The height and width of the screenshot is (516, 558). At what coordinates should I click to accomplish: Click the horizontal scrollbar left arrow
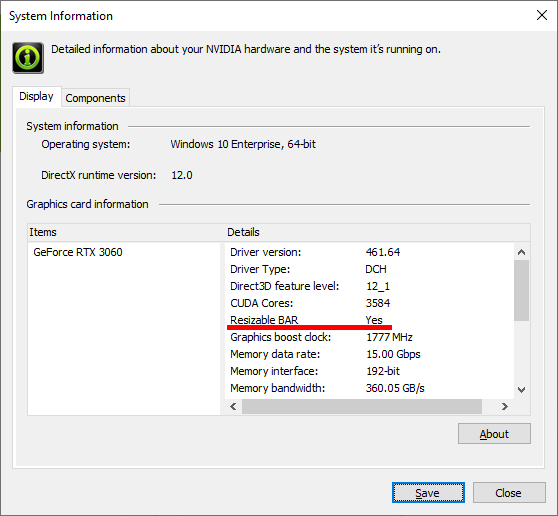coord(233,406)
